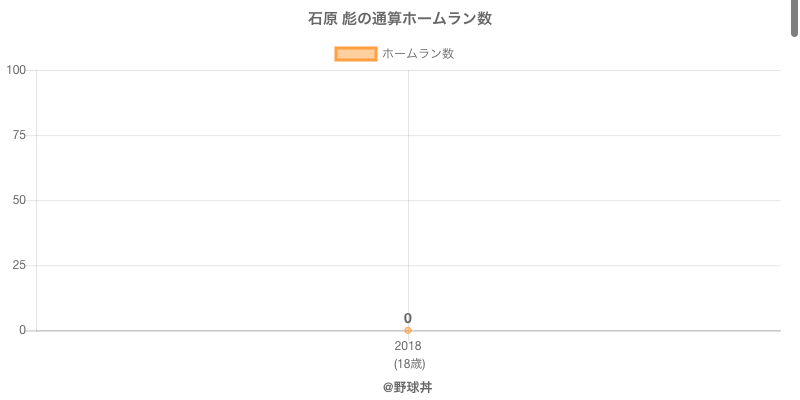Toggle the ホームラン数 legend label

pyautogui.click(x=418, y=54)
